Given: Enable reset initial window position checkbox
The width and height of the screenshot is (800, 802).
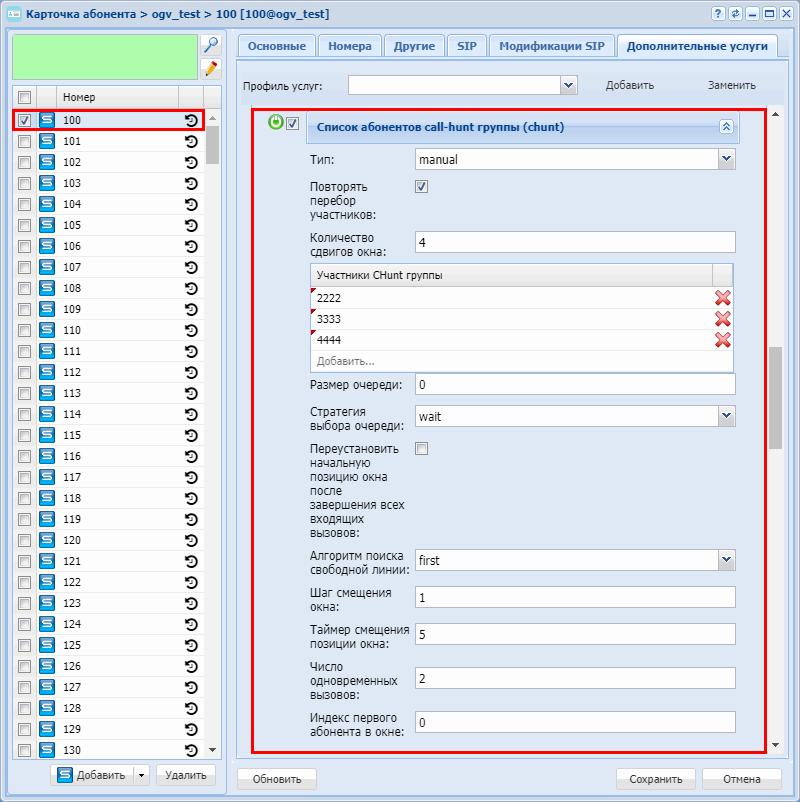Looking at the screenshot, I should [421, 449].
